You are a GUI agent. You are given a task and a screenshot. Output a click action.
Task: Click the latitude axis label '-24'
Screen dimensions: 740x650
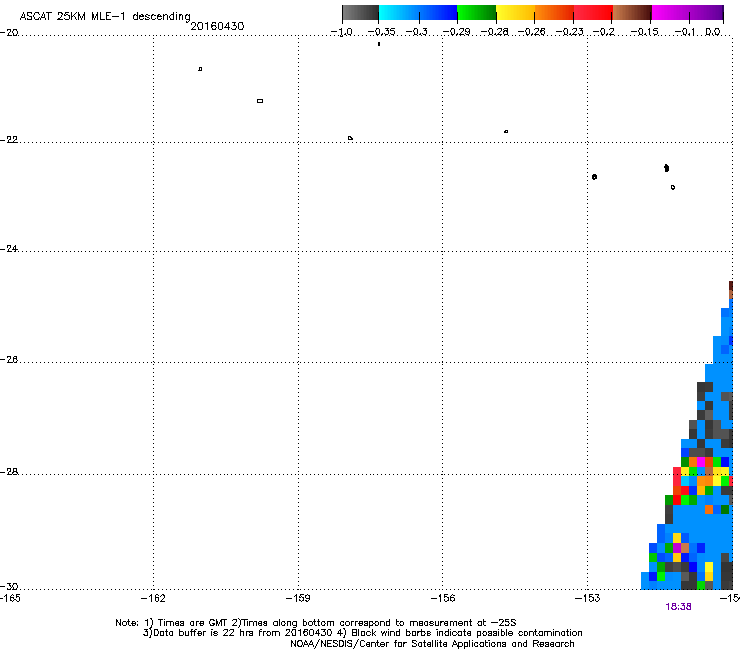coord(9,249)
